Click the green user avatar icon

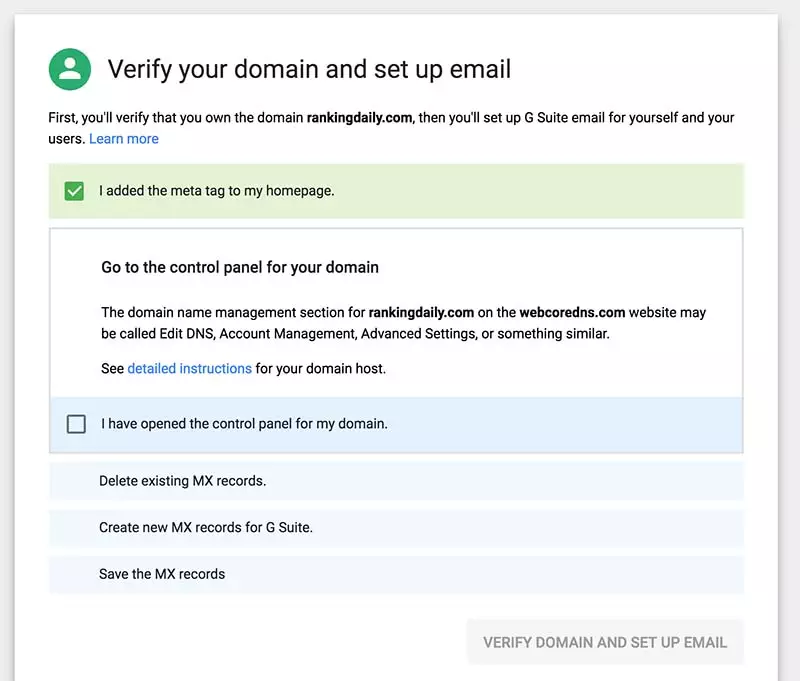(x=70, y=69)
